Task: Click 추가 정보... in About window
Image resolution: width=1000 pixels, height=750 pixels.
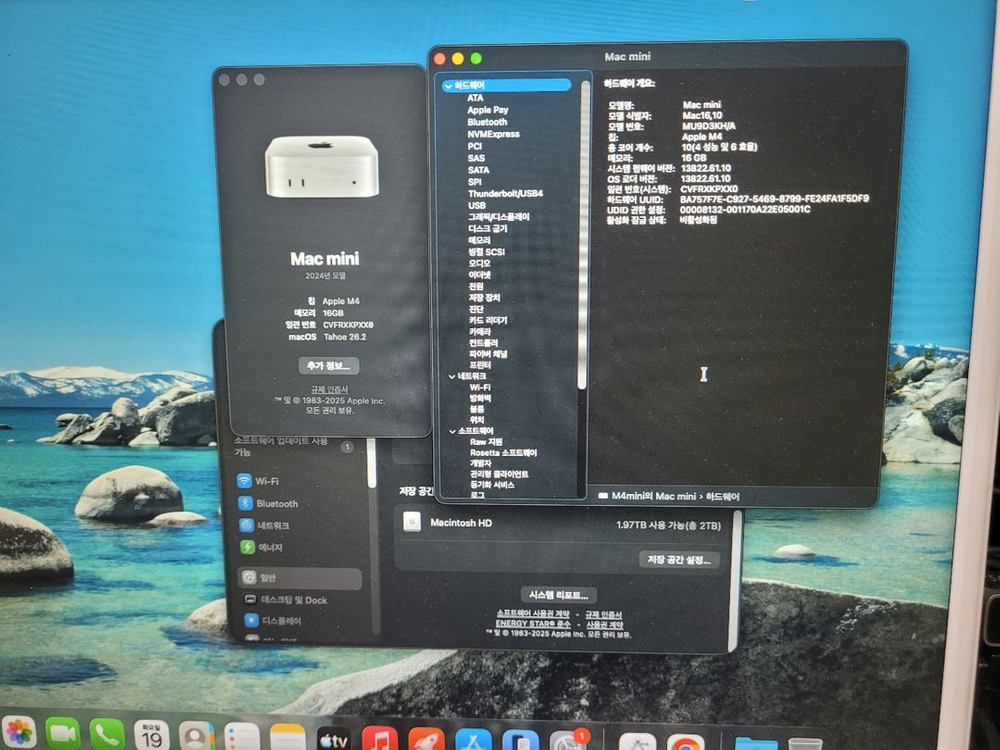Action: click(x=328, y=365)
